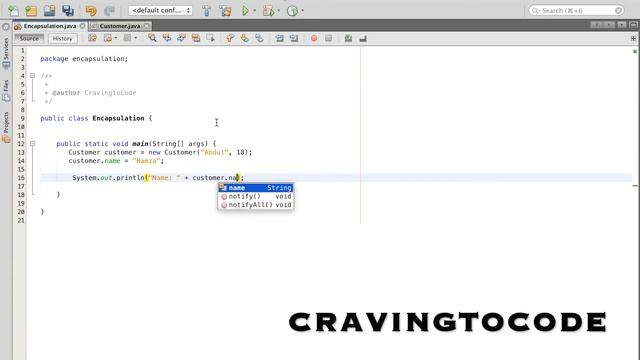Click the Stop Macro Recording icon
Screen dimensions: 640x360
[x=329, y=38]
